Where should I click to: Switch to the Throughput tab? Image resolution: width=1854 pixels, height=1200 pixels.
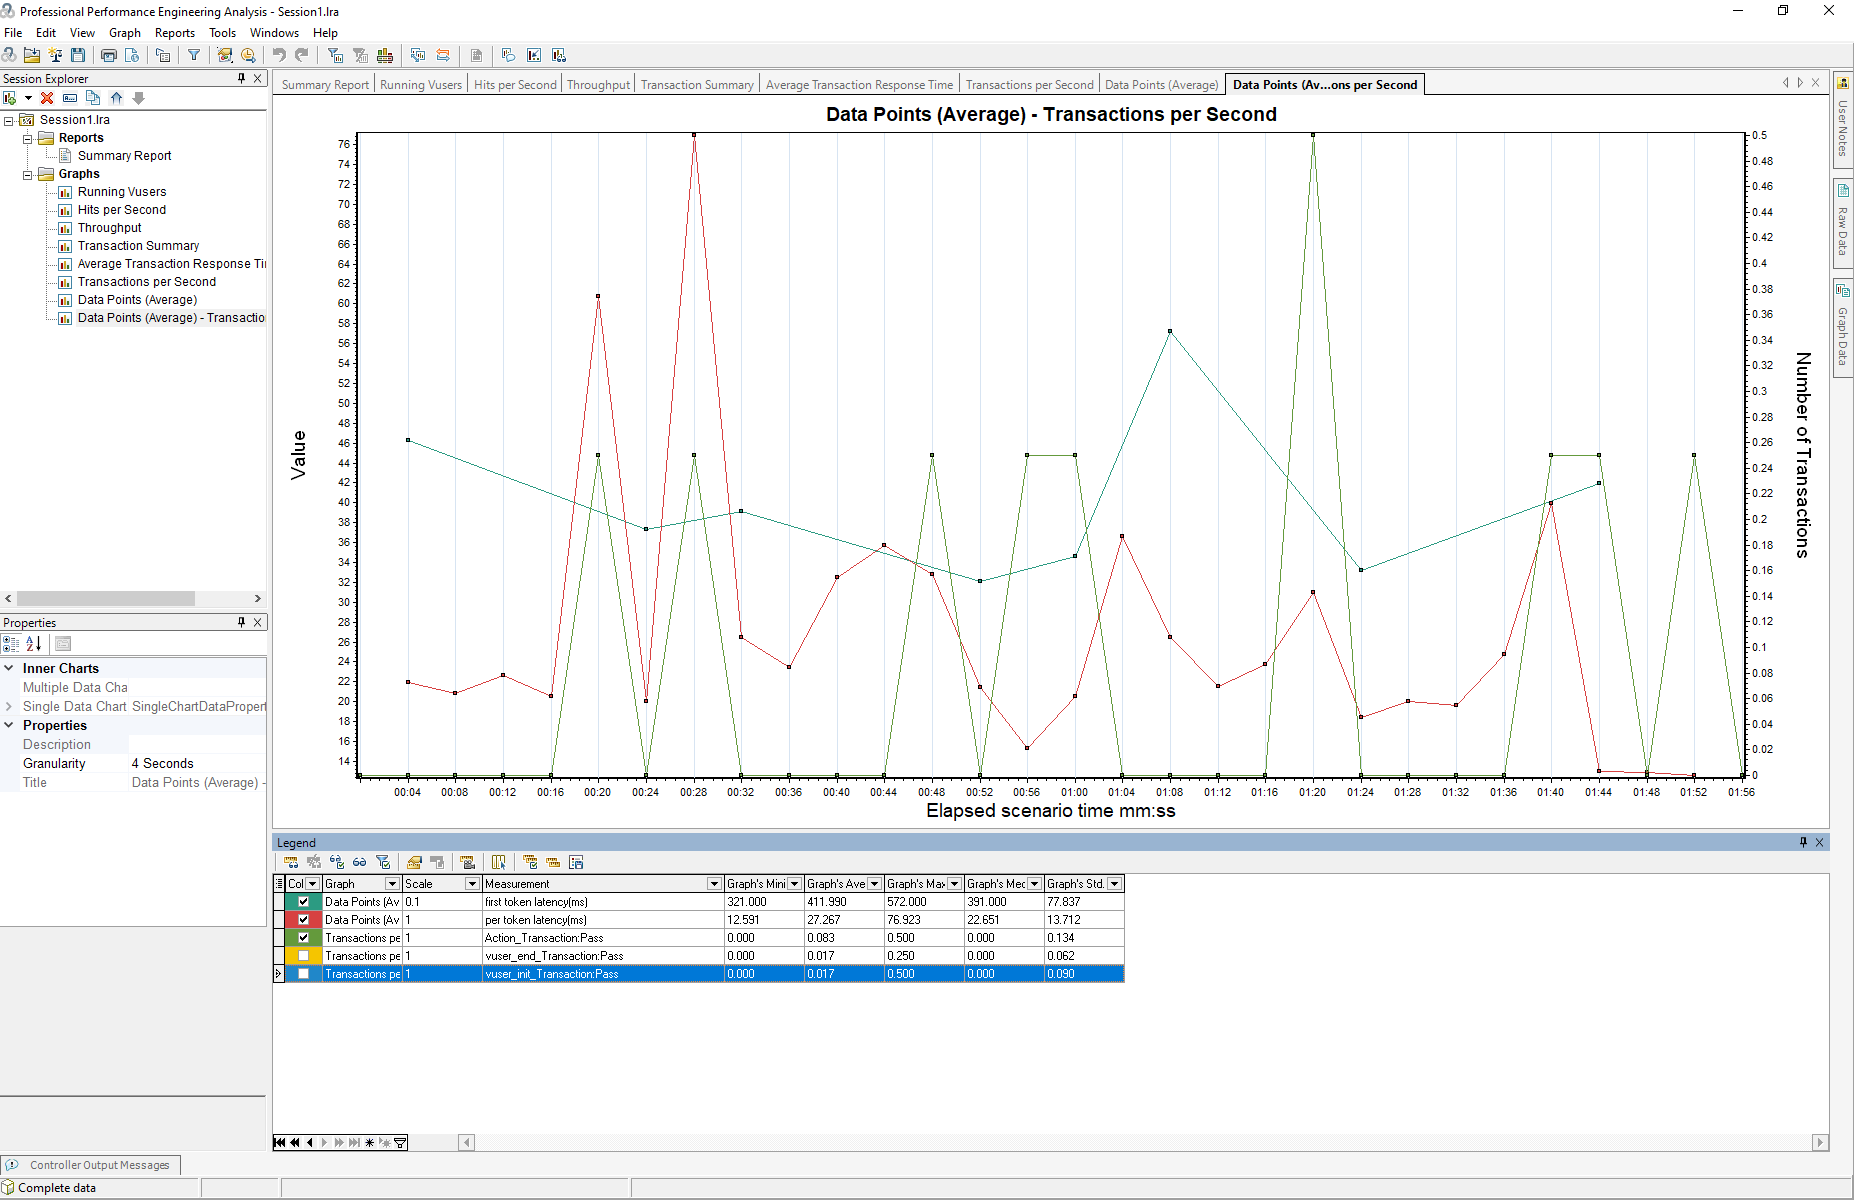(x=598, y=85)
